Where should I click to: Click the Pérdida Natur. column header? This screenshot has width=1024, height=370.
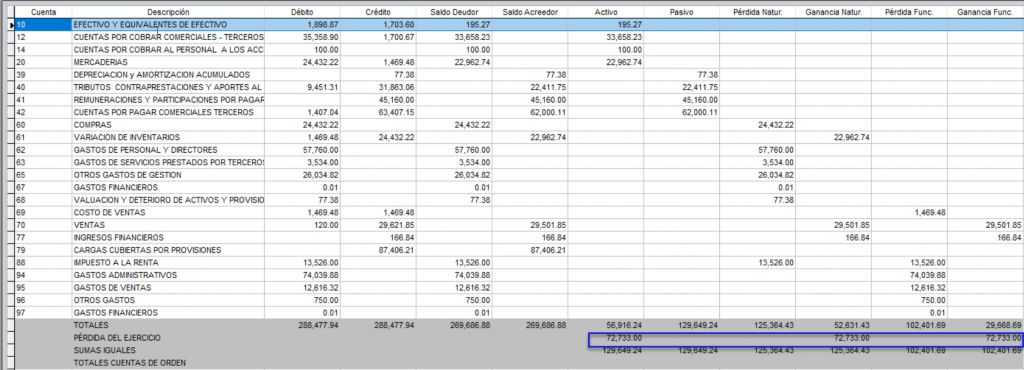pos(758,12)
